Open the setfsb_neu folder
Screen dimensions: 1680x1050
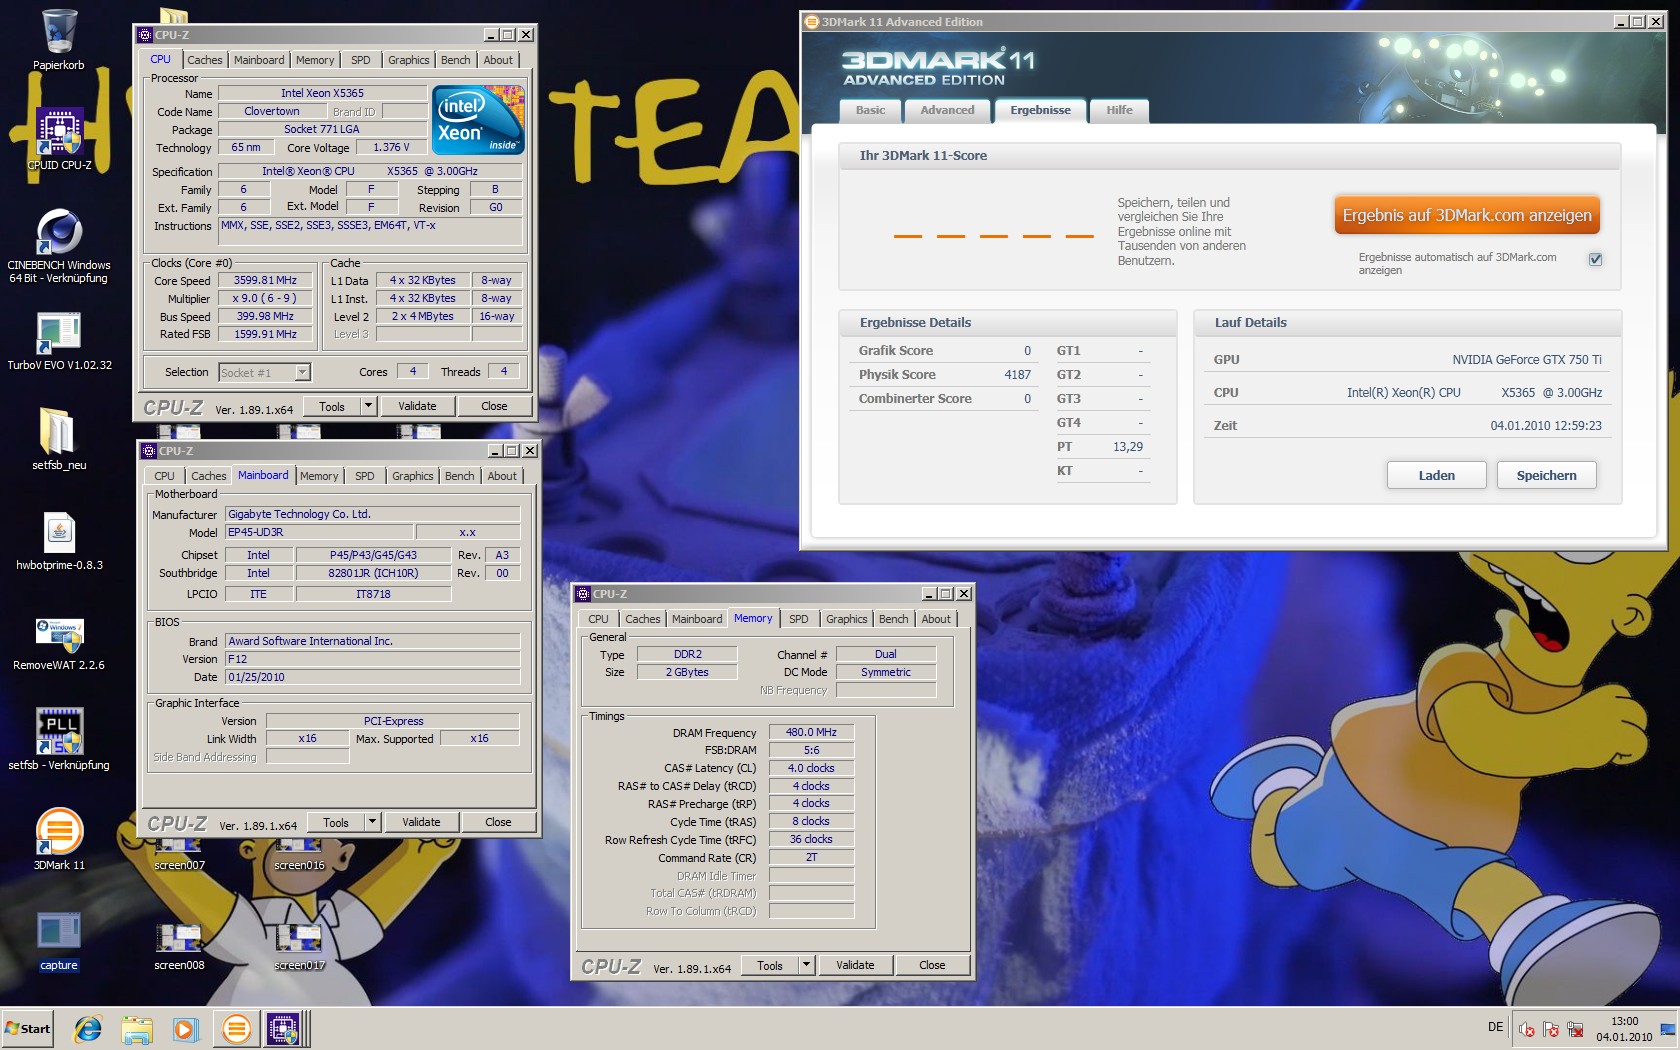59,439
